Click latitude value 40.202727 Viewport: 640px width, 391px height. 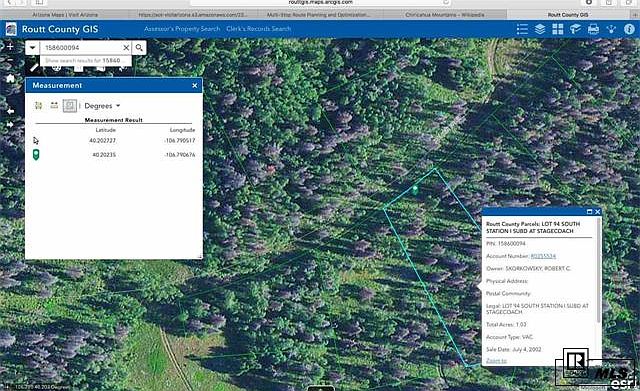pyautogui.click(x=102, y=140)
